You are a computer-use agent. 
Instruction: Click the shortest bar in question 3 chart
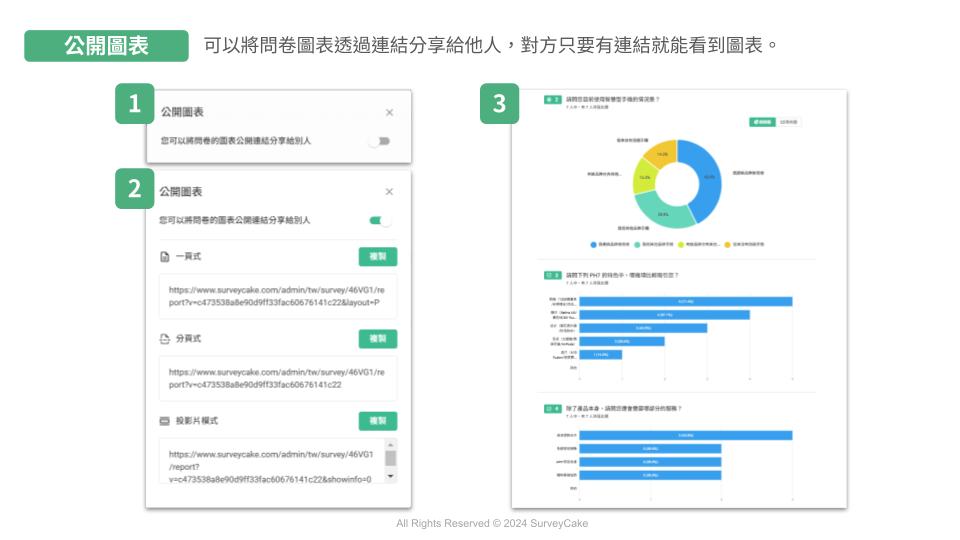pos(601,354)
